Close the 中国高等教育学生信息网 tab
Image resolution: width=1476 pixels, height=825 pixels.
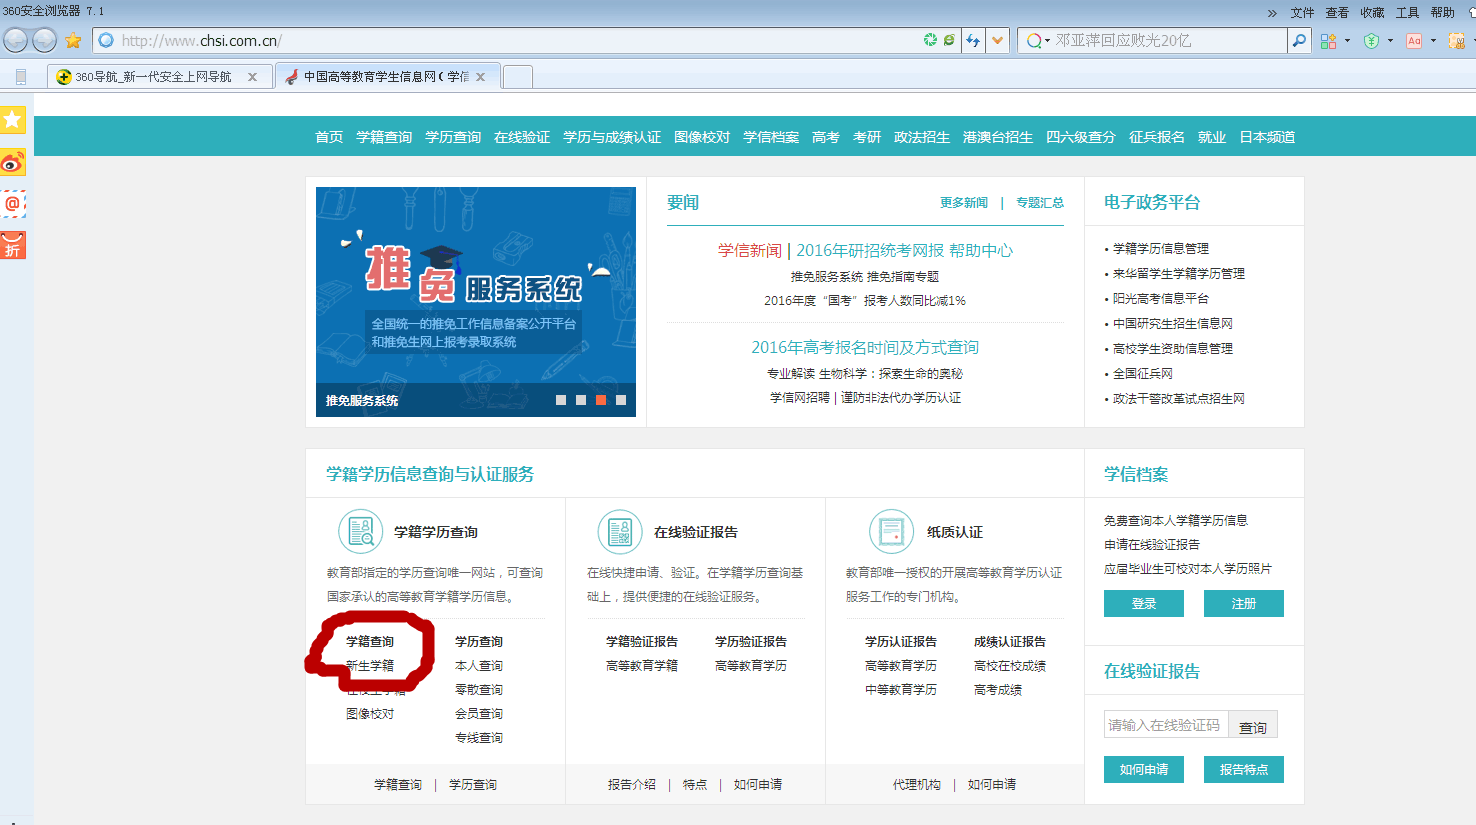pyautogui.click(x=481, y=77)
